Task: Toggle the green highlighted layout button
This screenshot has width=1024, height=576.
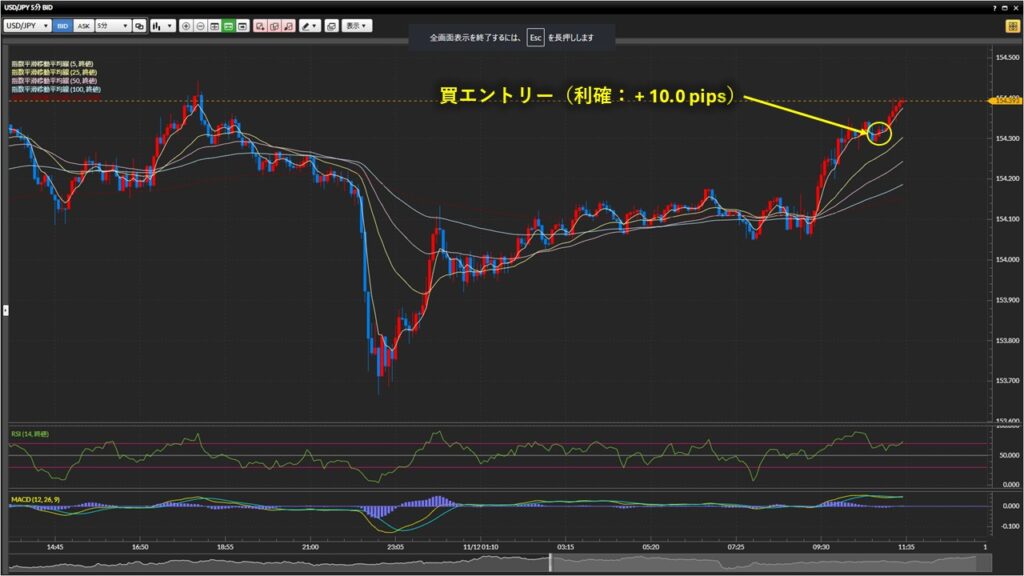Action: [228, 25]
